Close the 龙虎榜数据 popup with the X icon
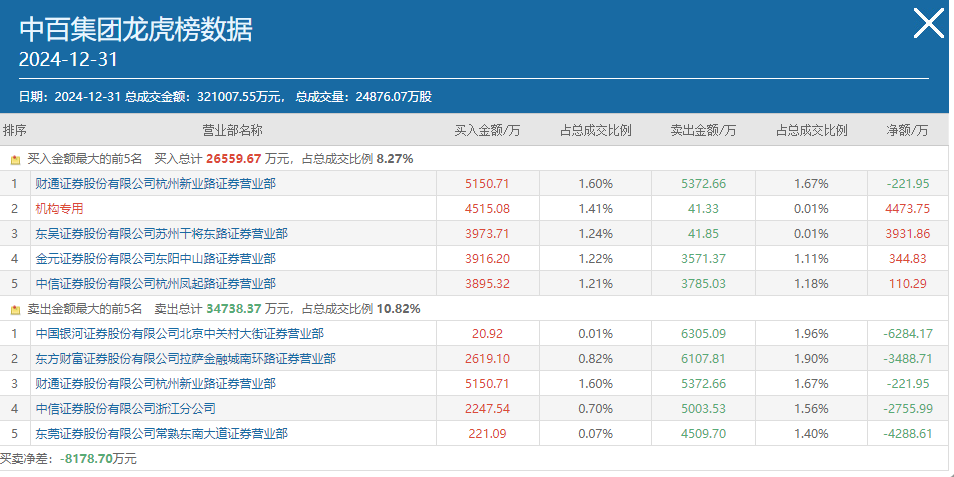 click(x=928, y=23)
